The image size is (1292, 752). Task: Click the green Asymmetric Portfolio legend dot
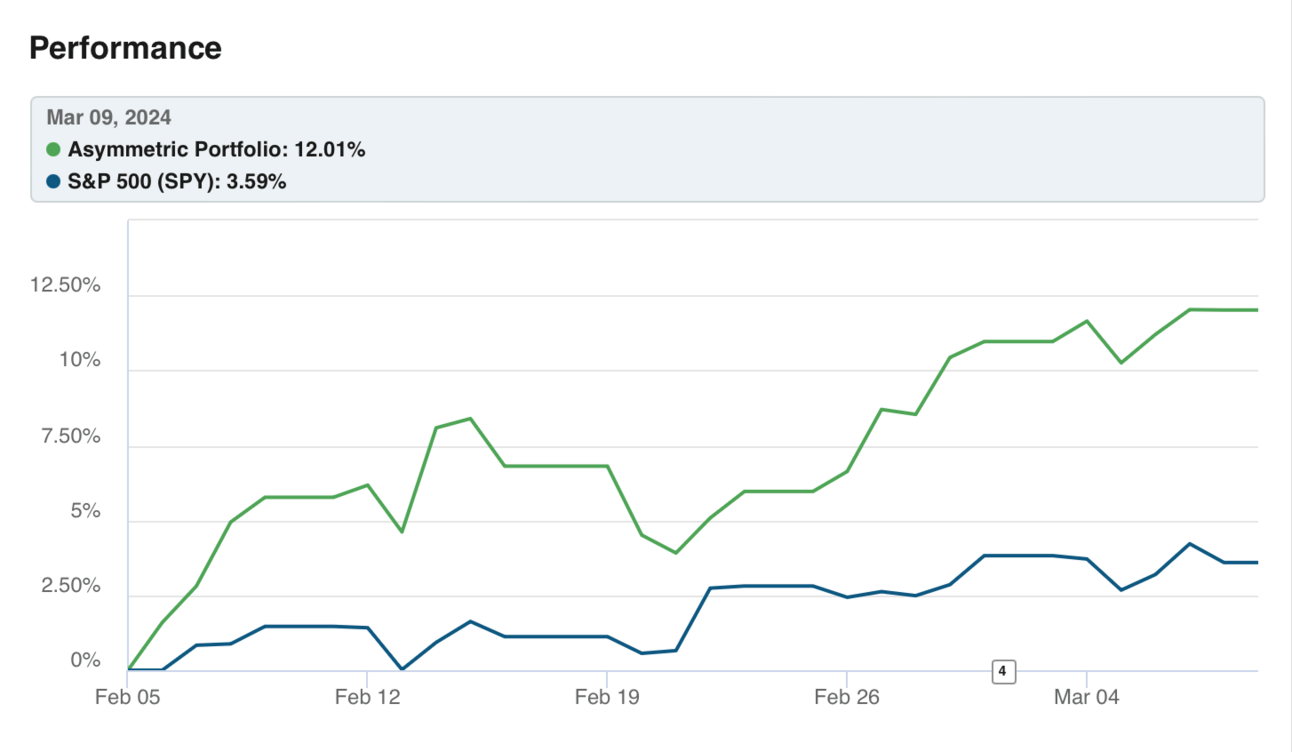[54, 151]
